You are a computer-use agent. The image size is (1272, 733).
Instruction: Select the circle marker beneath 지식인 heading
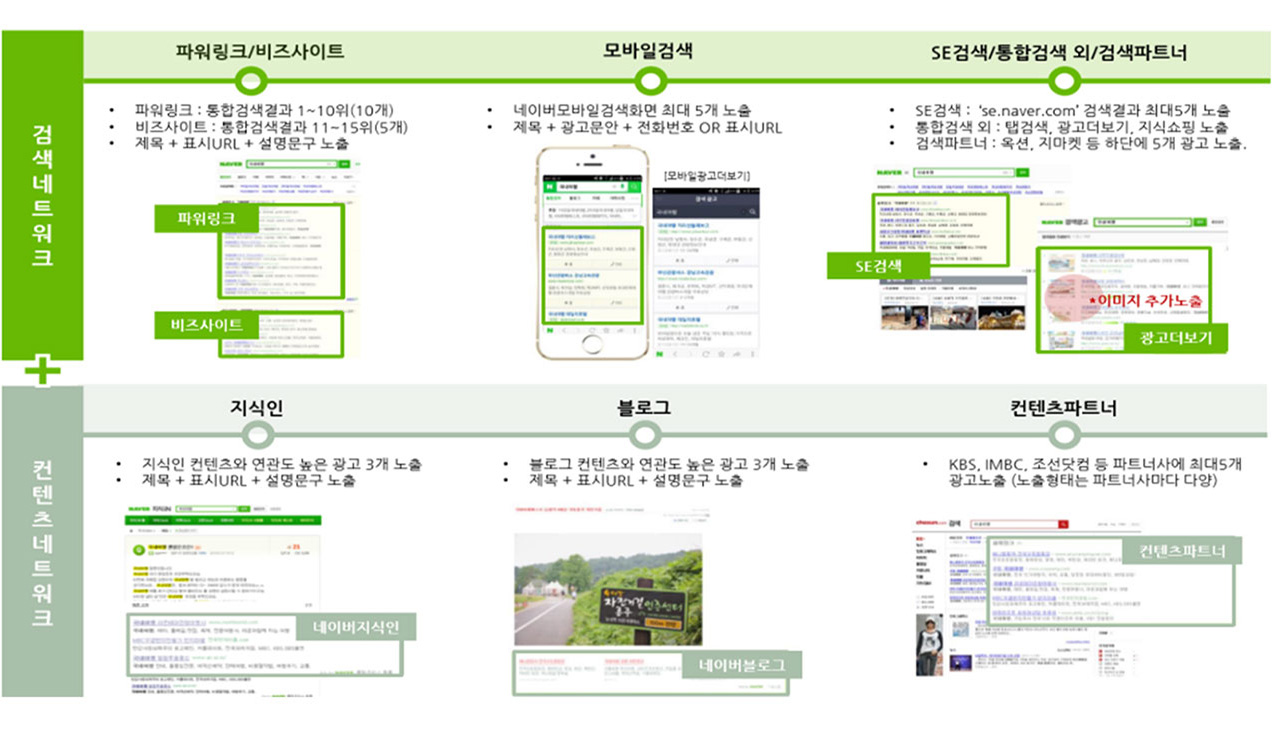coord(258,435)
